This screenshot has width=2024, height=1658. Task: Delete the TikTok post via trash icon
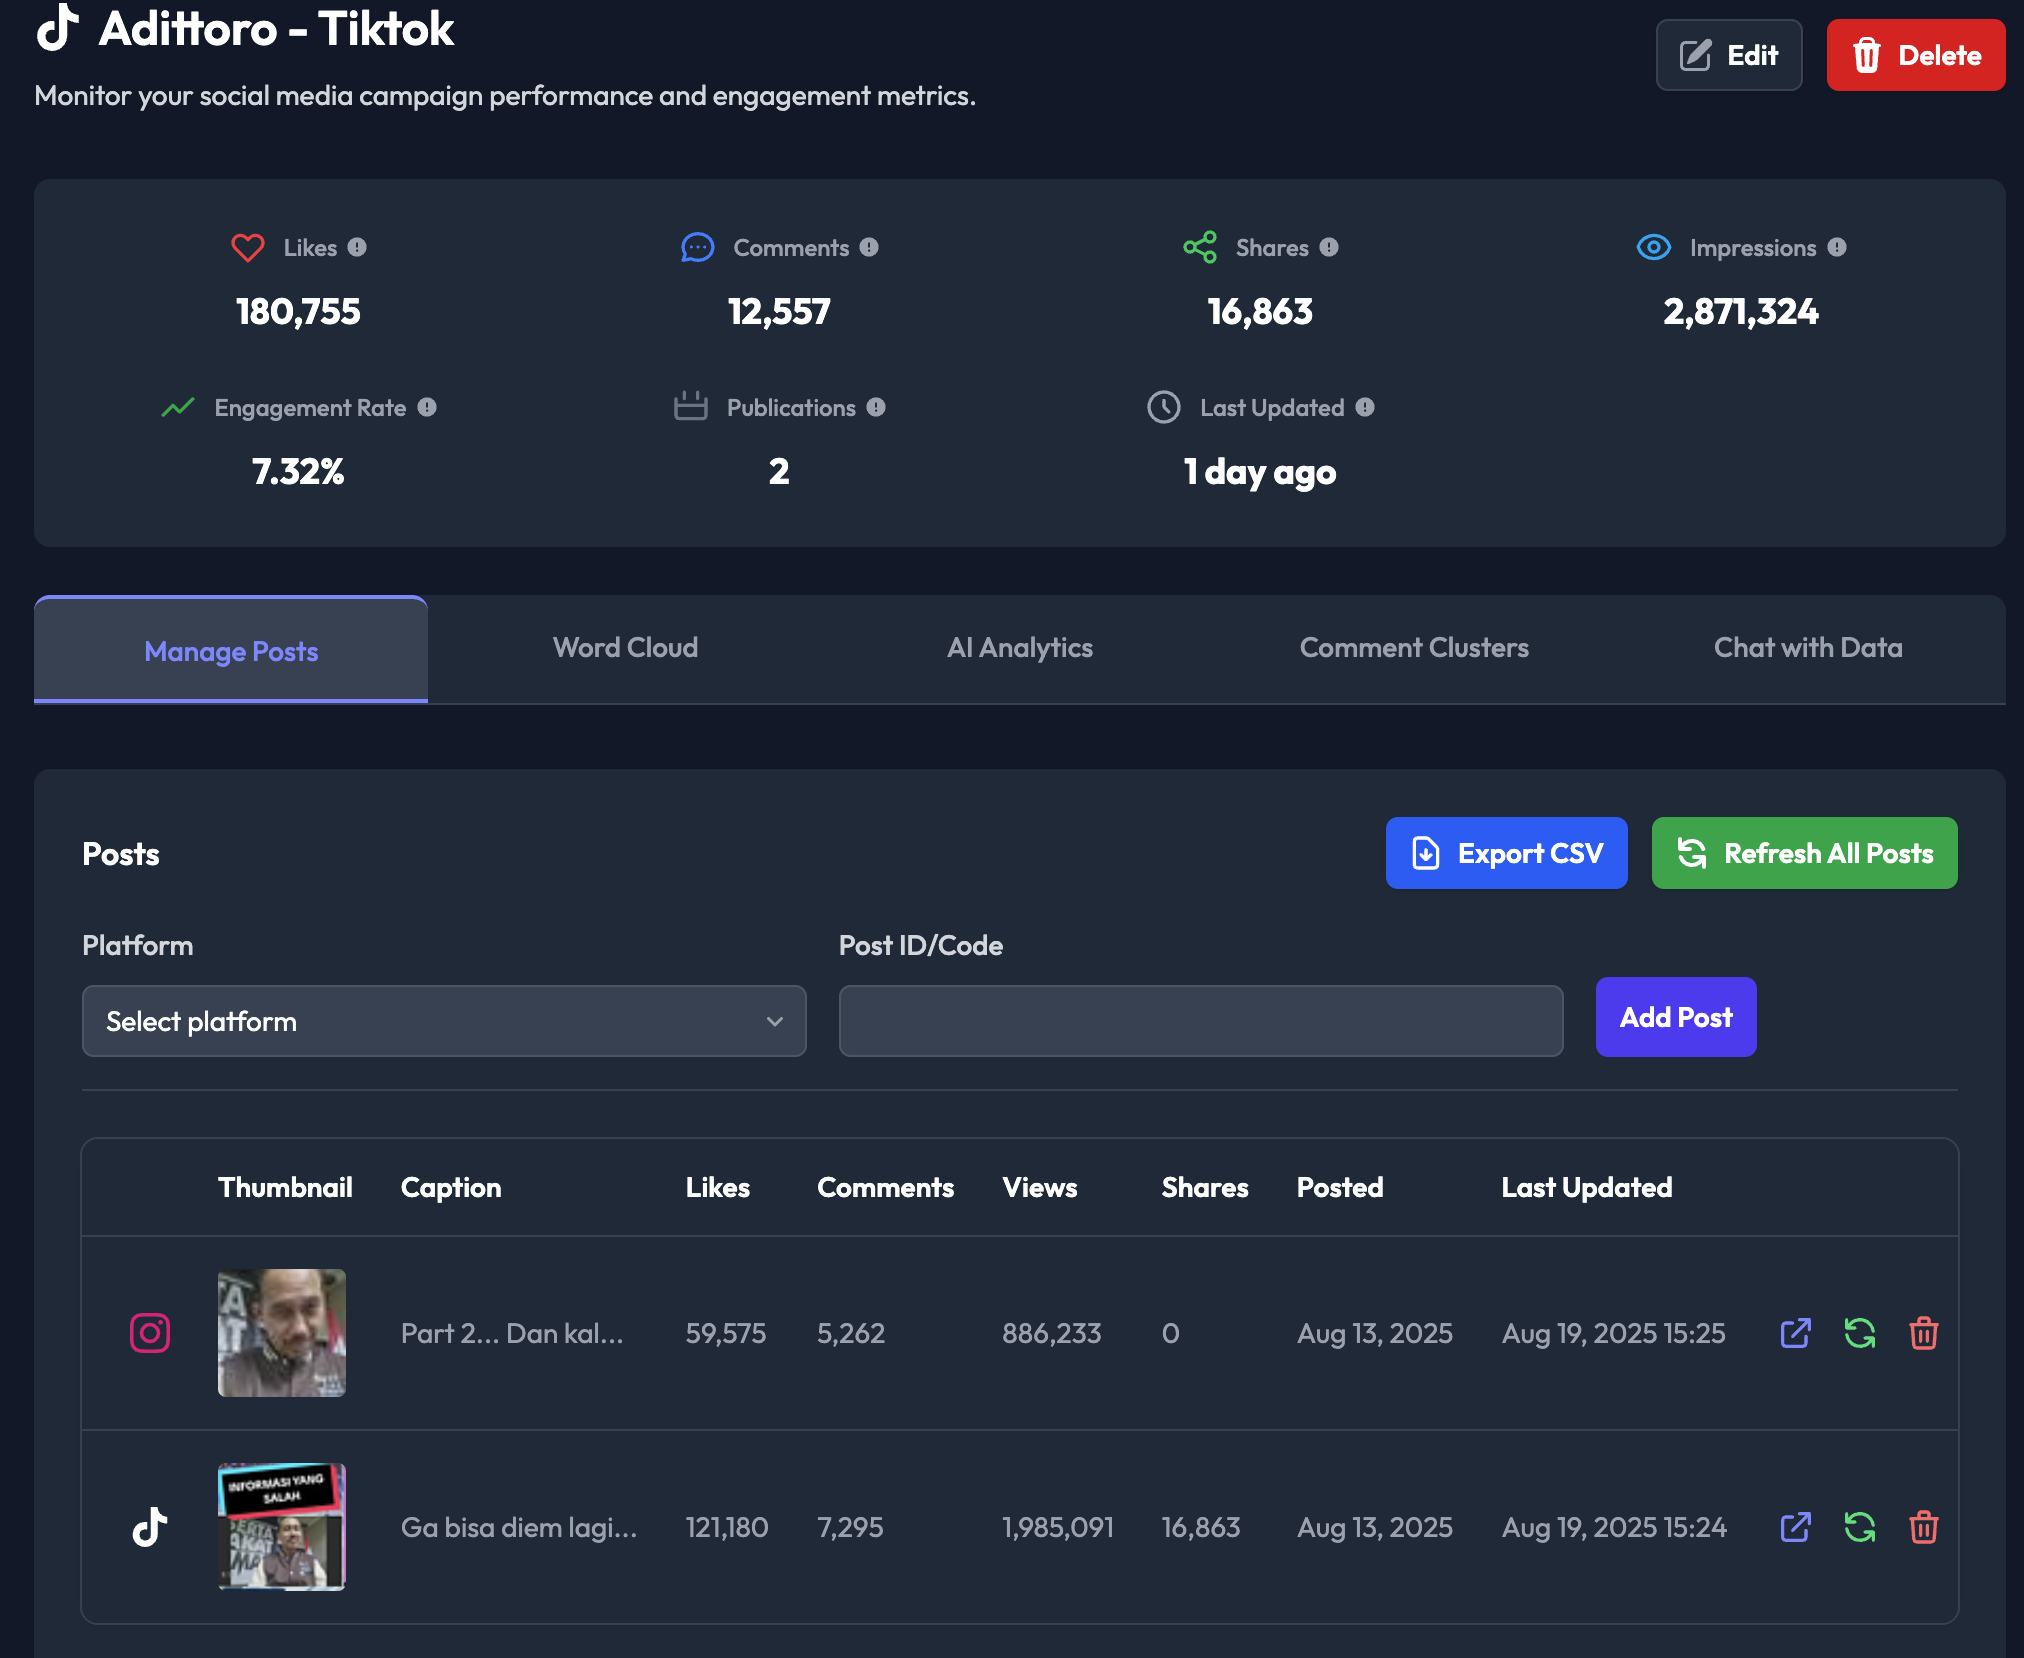(x=1923, y=1527)
